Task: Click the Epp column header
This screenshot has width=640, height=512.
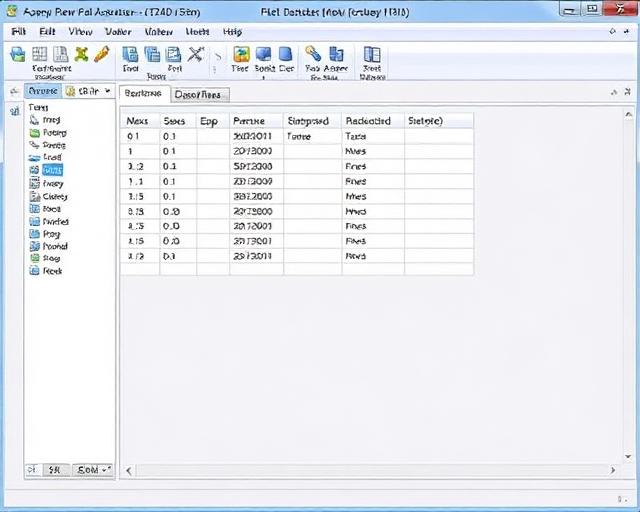Action: coord(213,121)
